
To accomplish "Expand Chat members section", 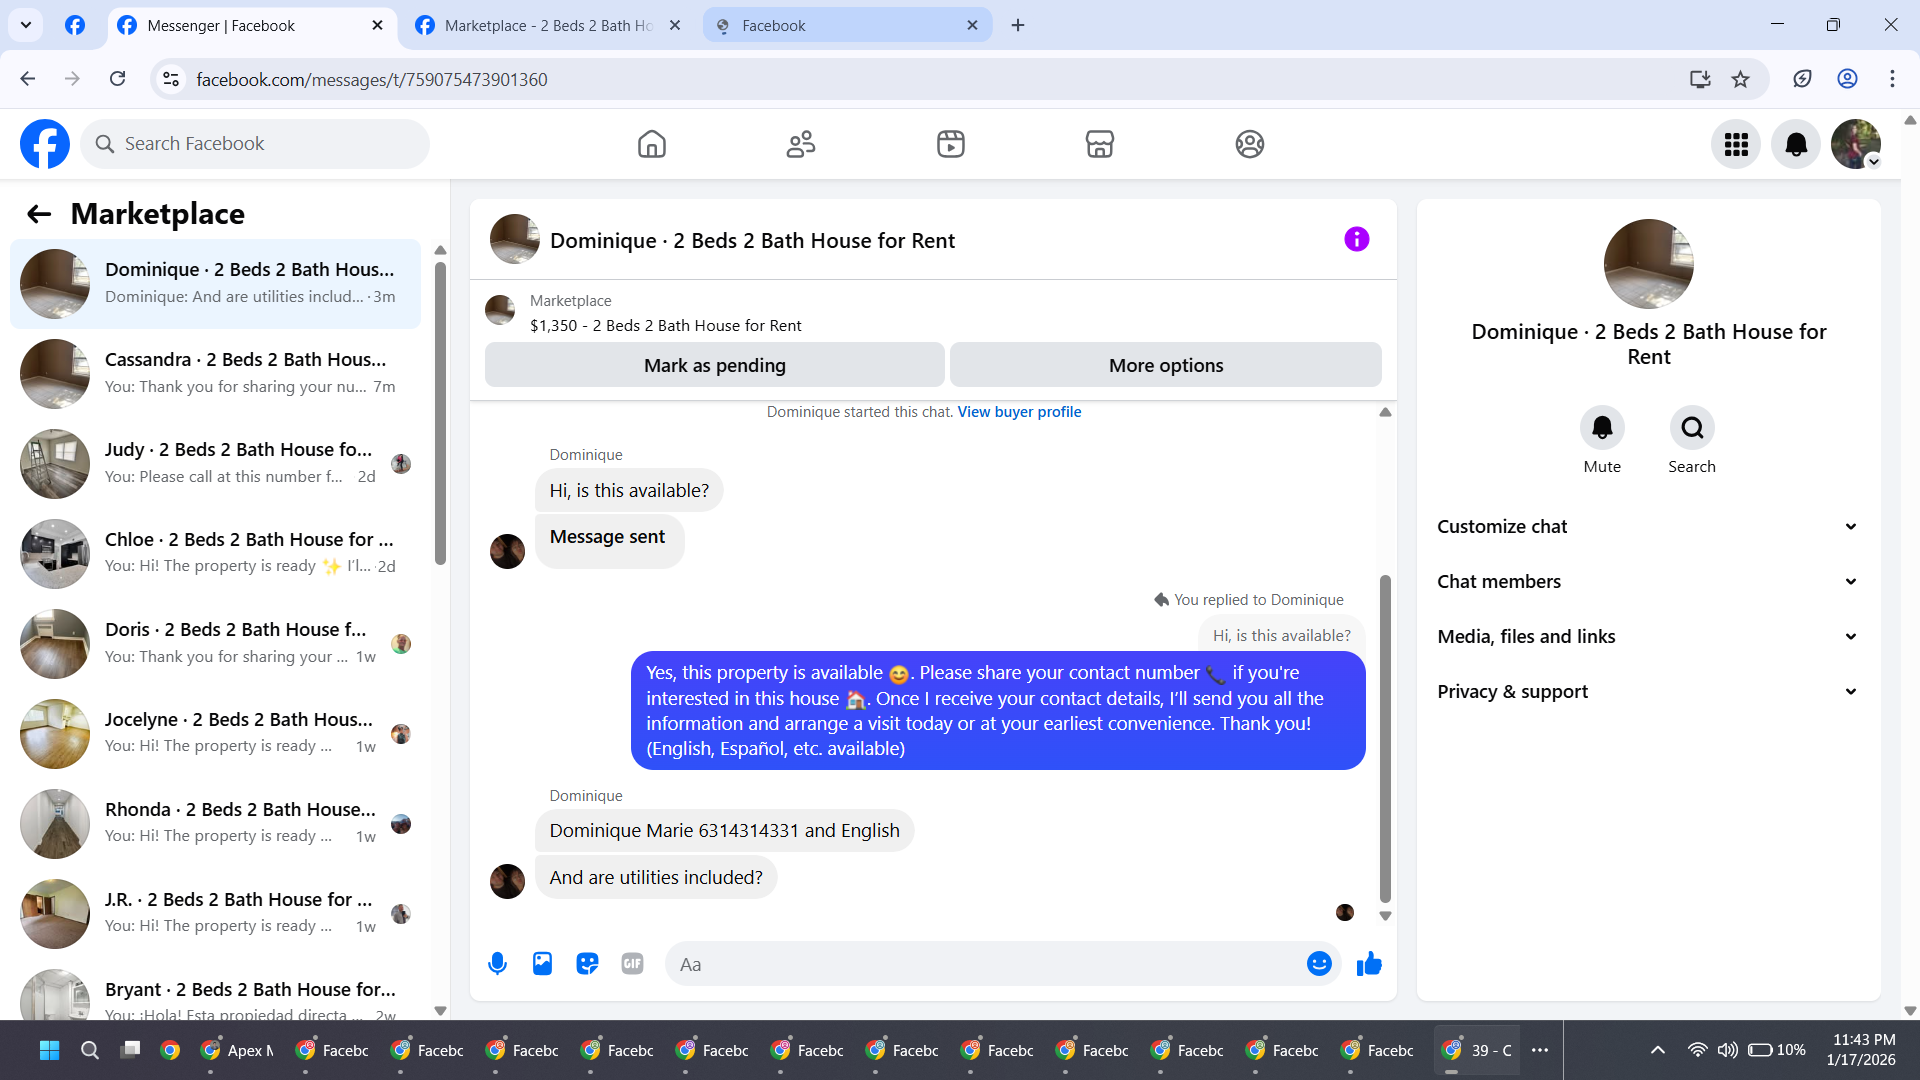I will (1648, 582).
